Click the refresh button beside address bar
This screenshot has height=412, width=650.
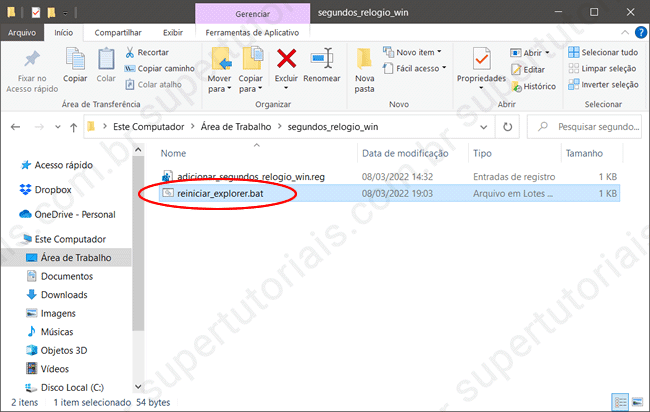point(508,127)
